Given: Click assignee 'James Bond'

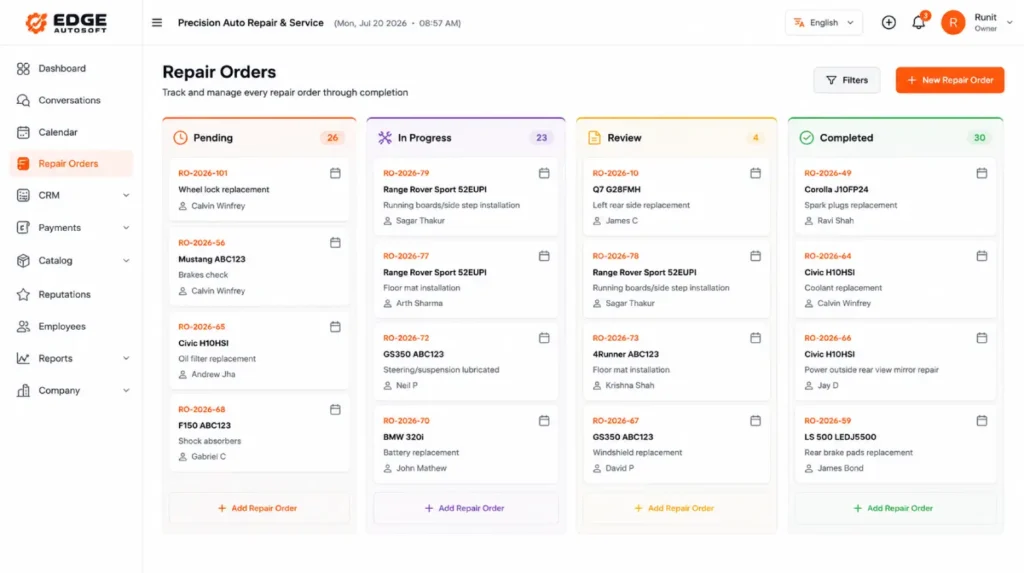Looking at the screenshot, I should pyautogui.click(x=840, y=468).
